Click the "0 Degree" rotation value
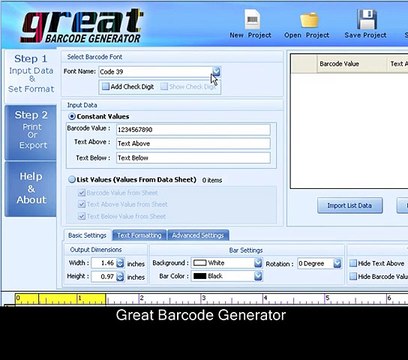408x360 pixels. 311,264
